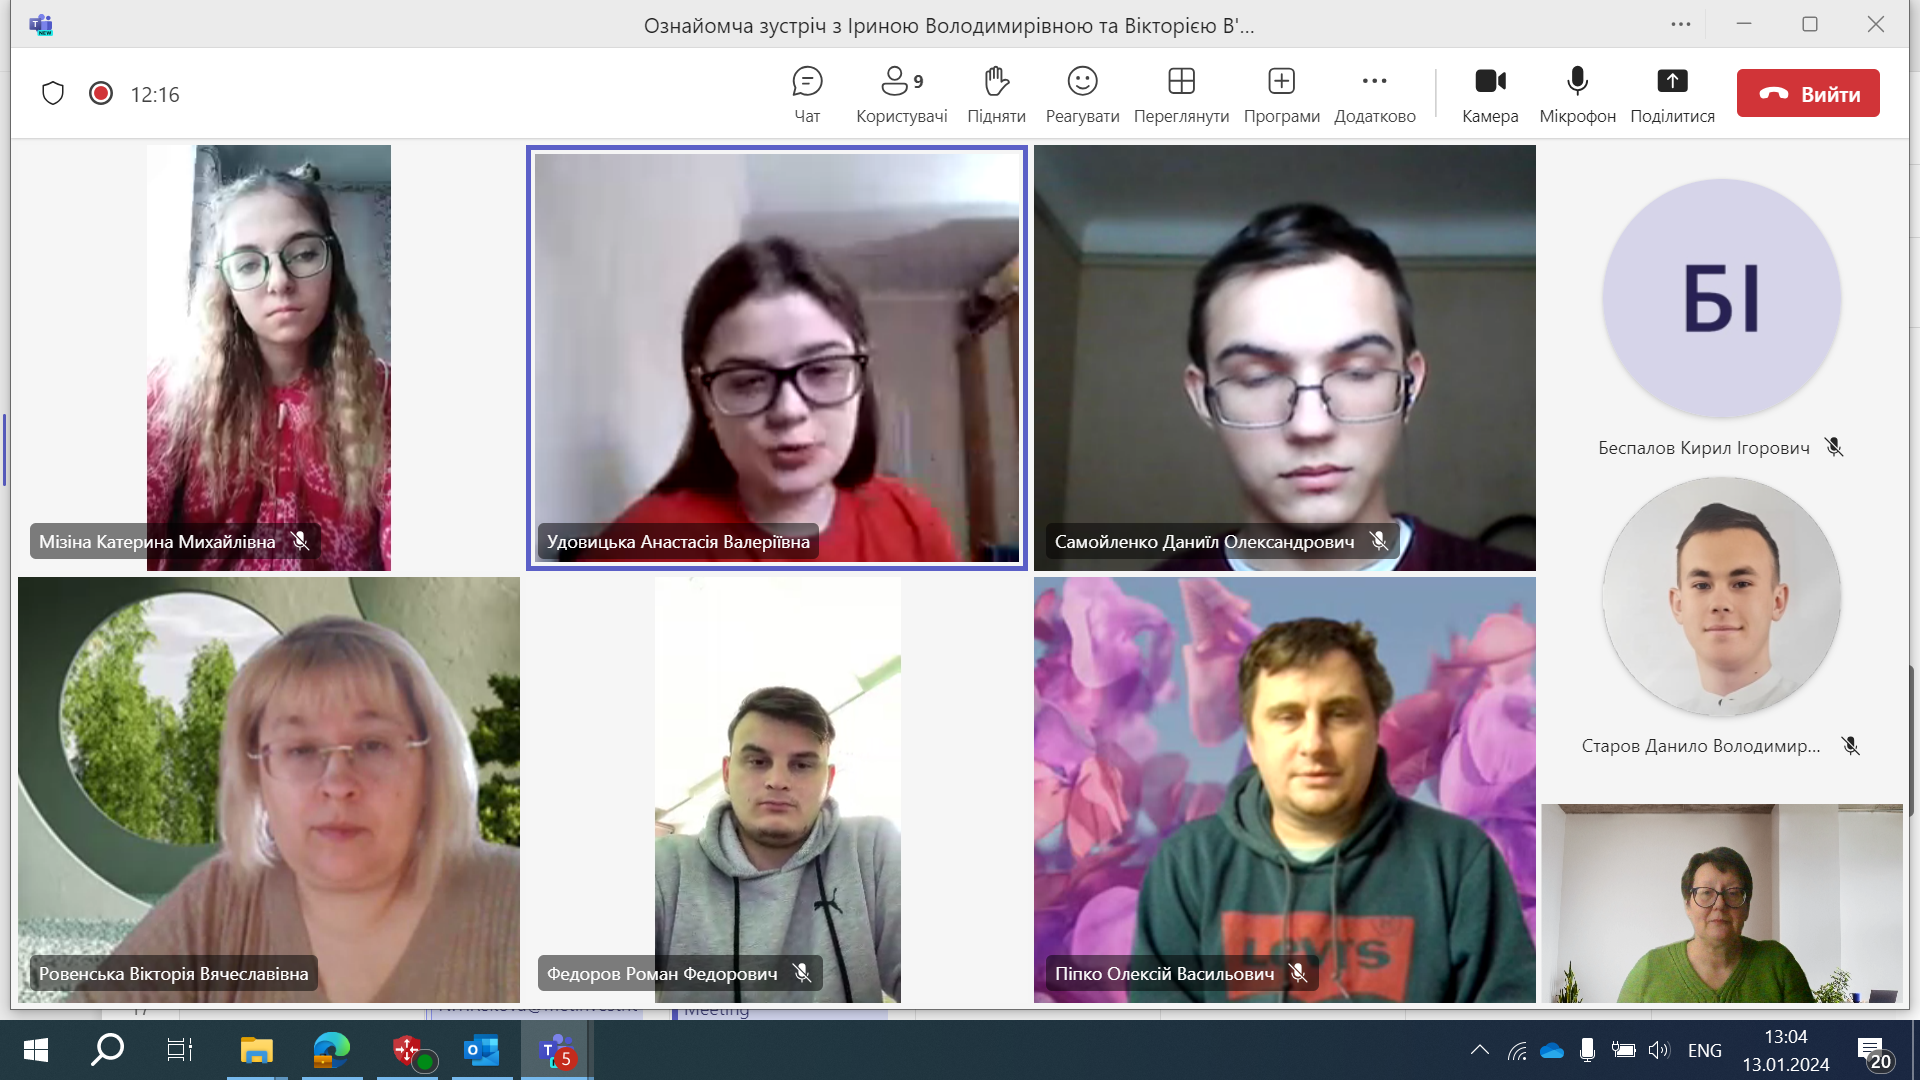Click Старов Данило profile picture
This screenshot has height=1080, width=1920.
(x=1721, y=597)
